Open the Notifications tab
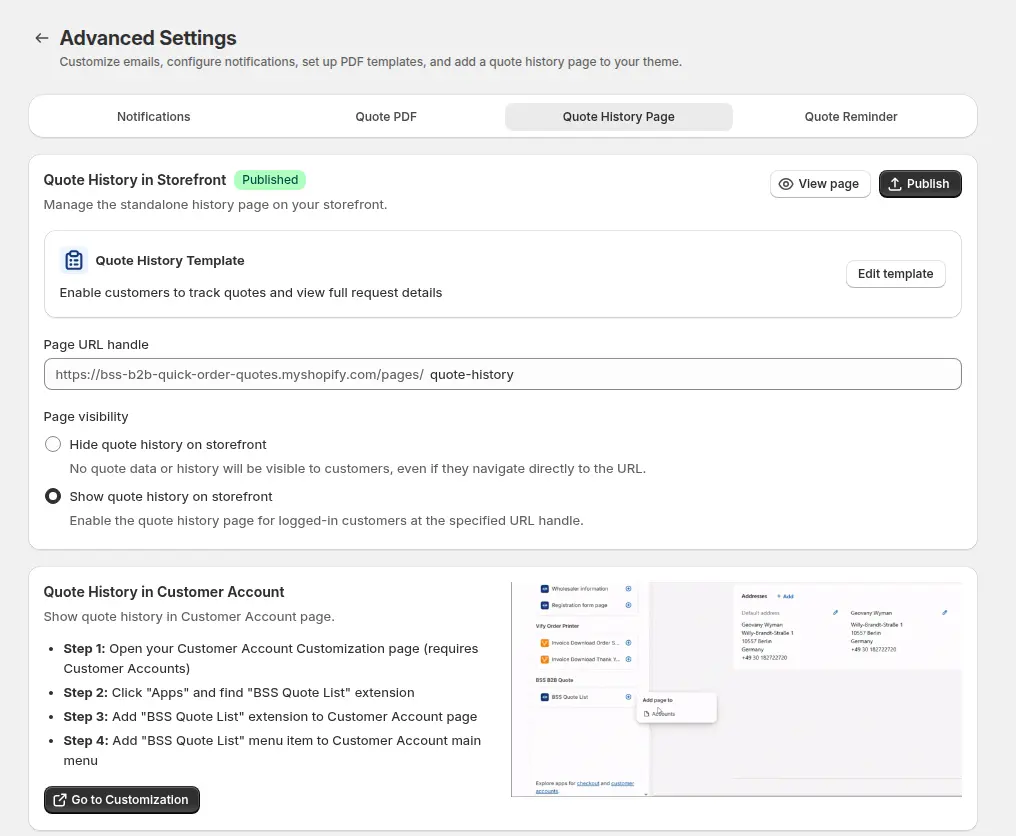 pyautogui.click(x=154, y=117)
